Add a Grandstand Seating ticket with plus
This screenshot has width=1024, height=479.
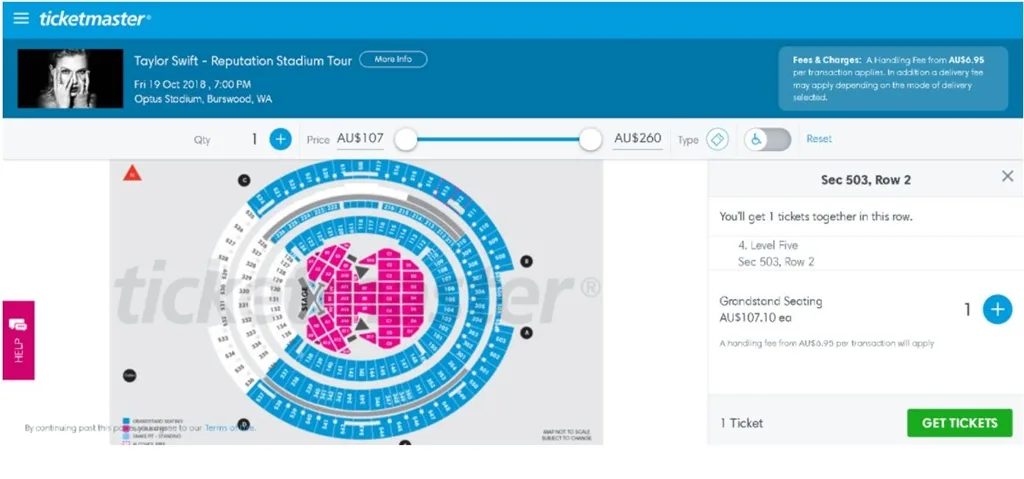pyautogui.click(x=996, y=309)
